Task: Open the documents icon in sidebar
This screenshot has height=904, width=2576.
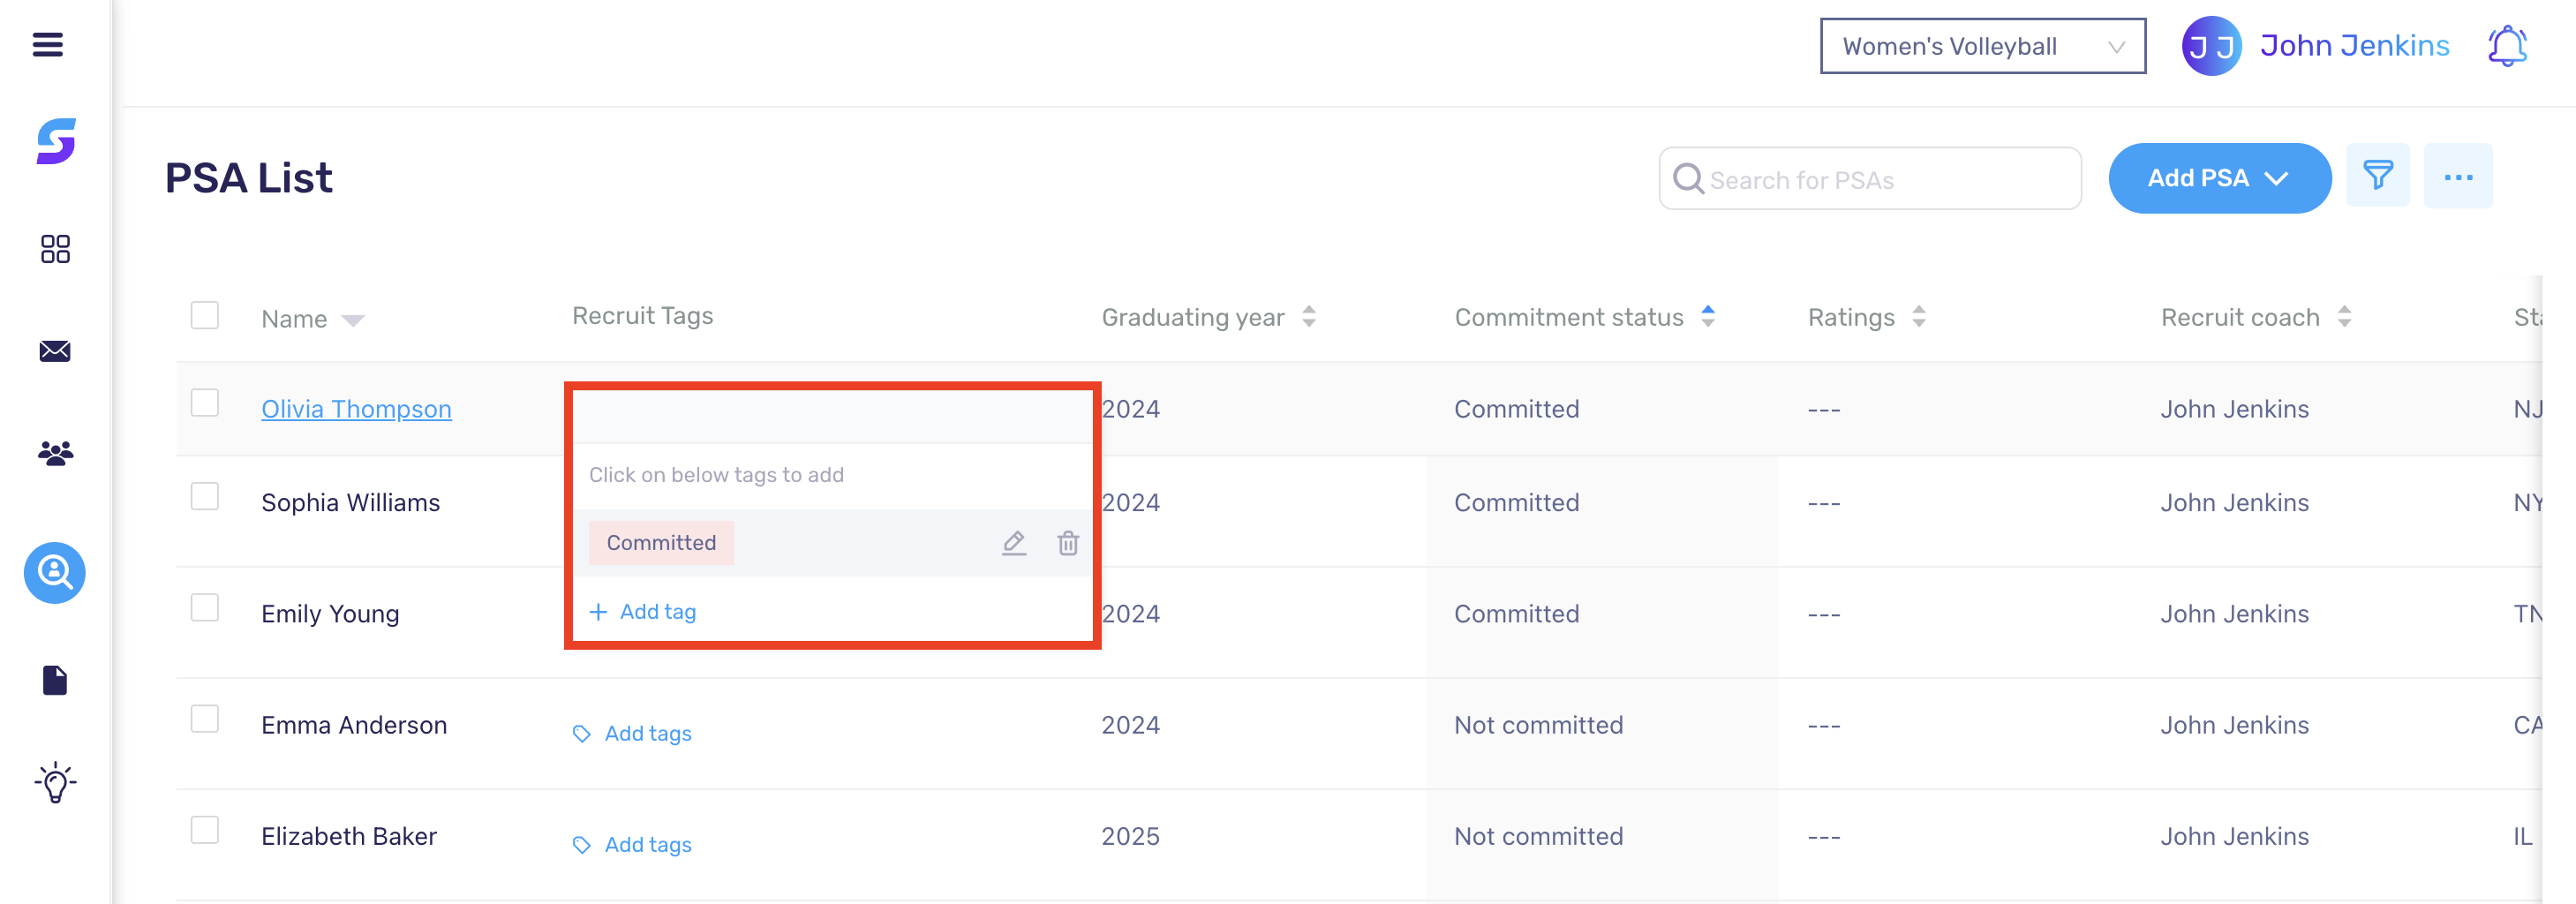Action: 55,679
